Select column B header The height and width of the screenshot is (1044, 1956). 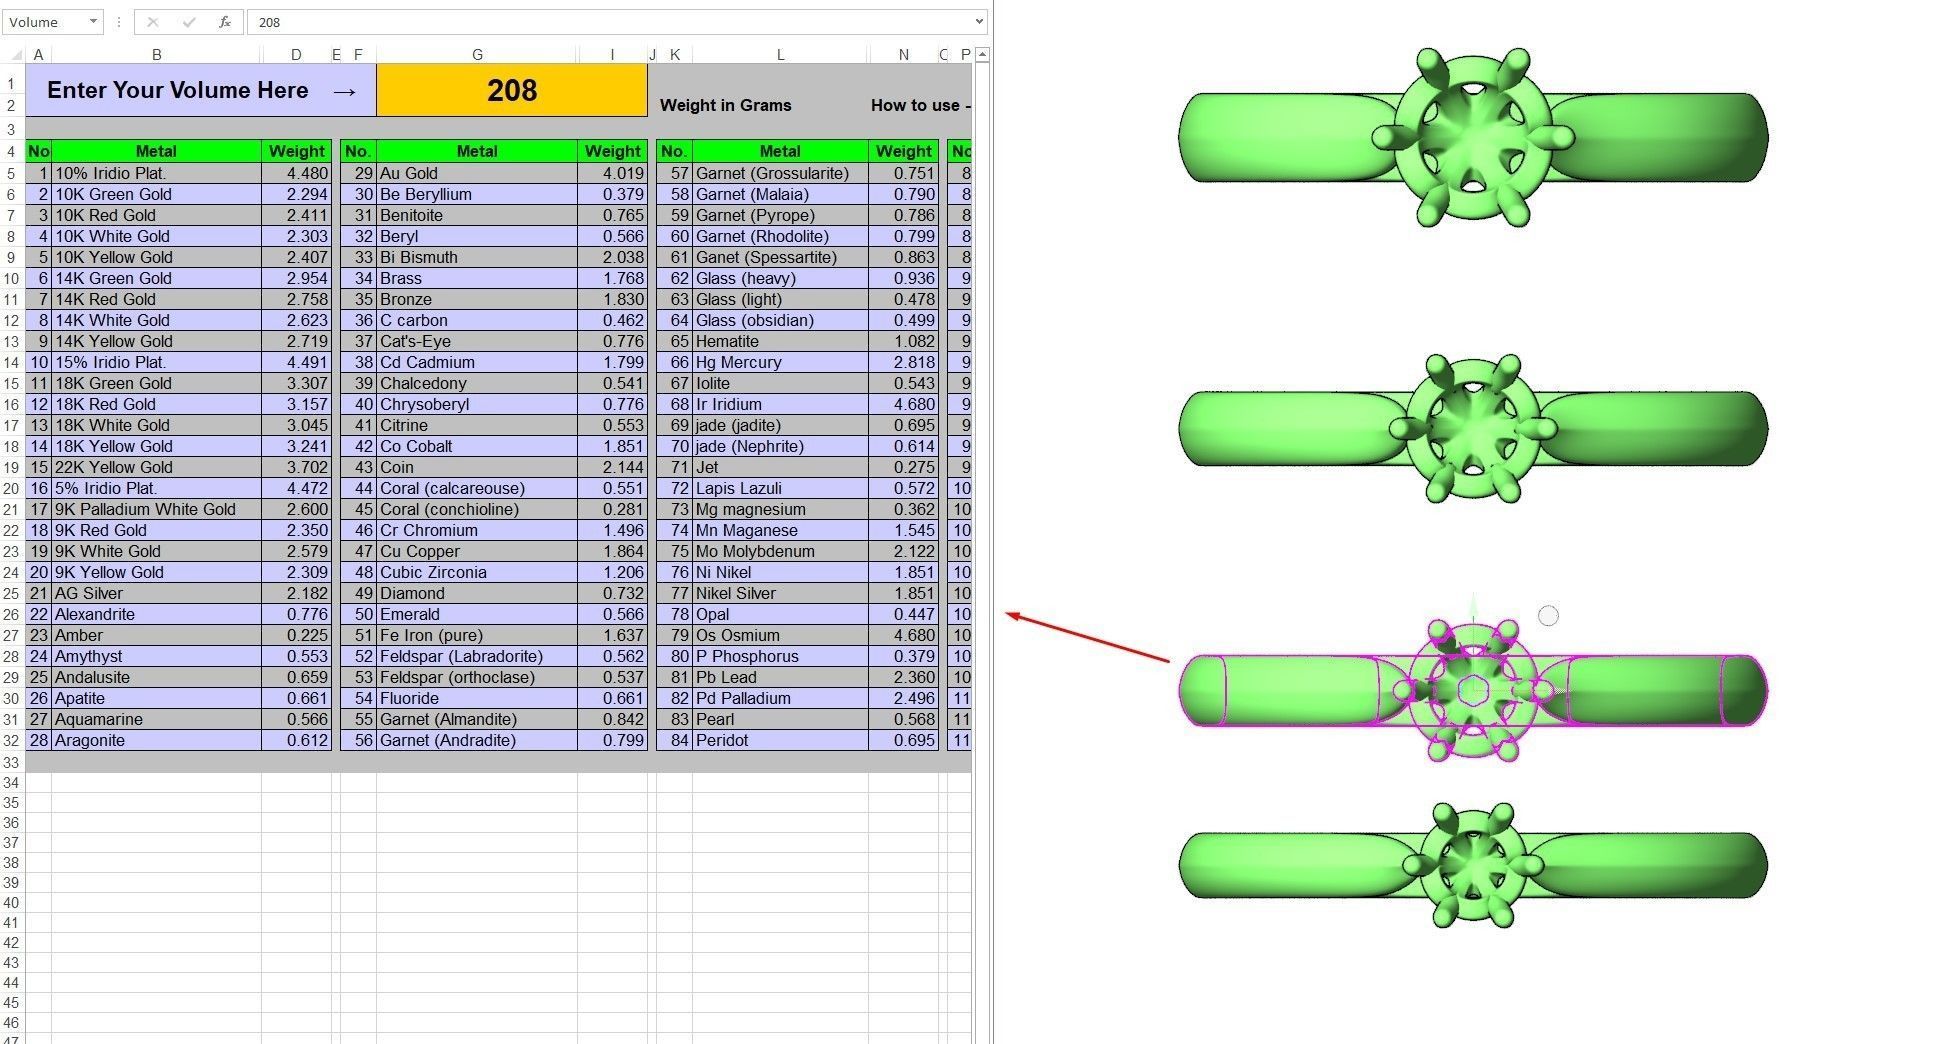(156, 54)
